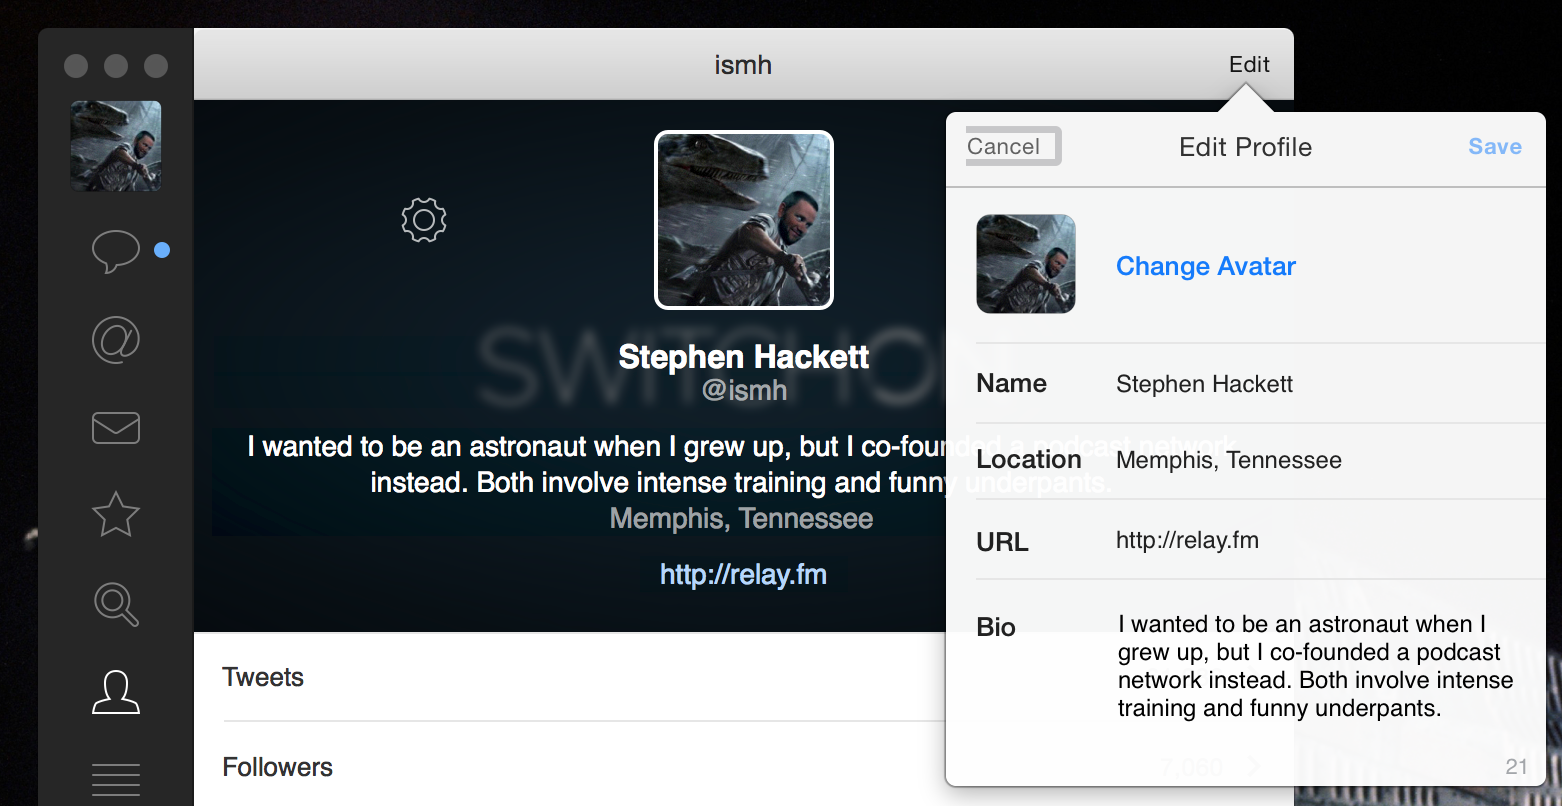Open the http://relay.fm link on profile
This screenshot has height=806, width=1562.
(743, 575)
